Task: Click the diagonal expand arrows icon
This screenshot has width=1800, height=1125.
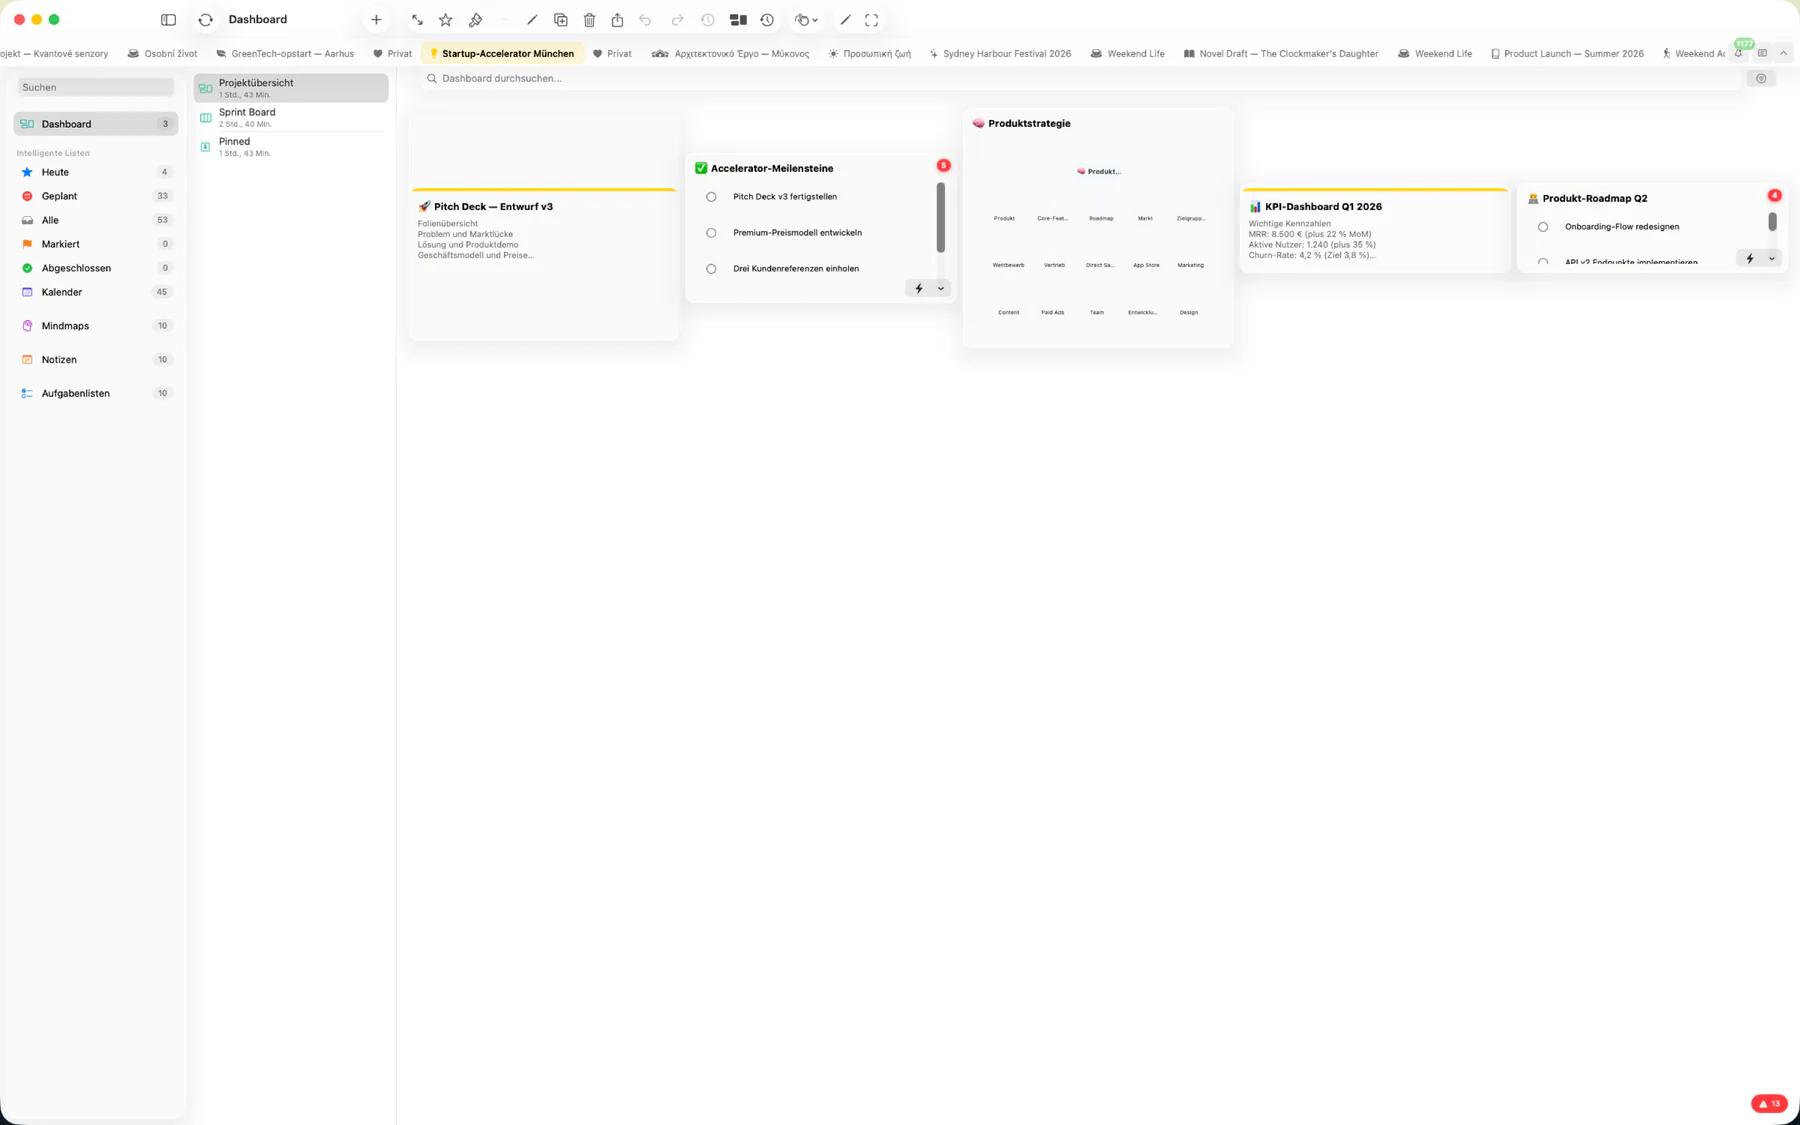Action: pyautogui.click(x=417, y=20)
